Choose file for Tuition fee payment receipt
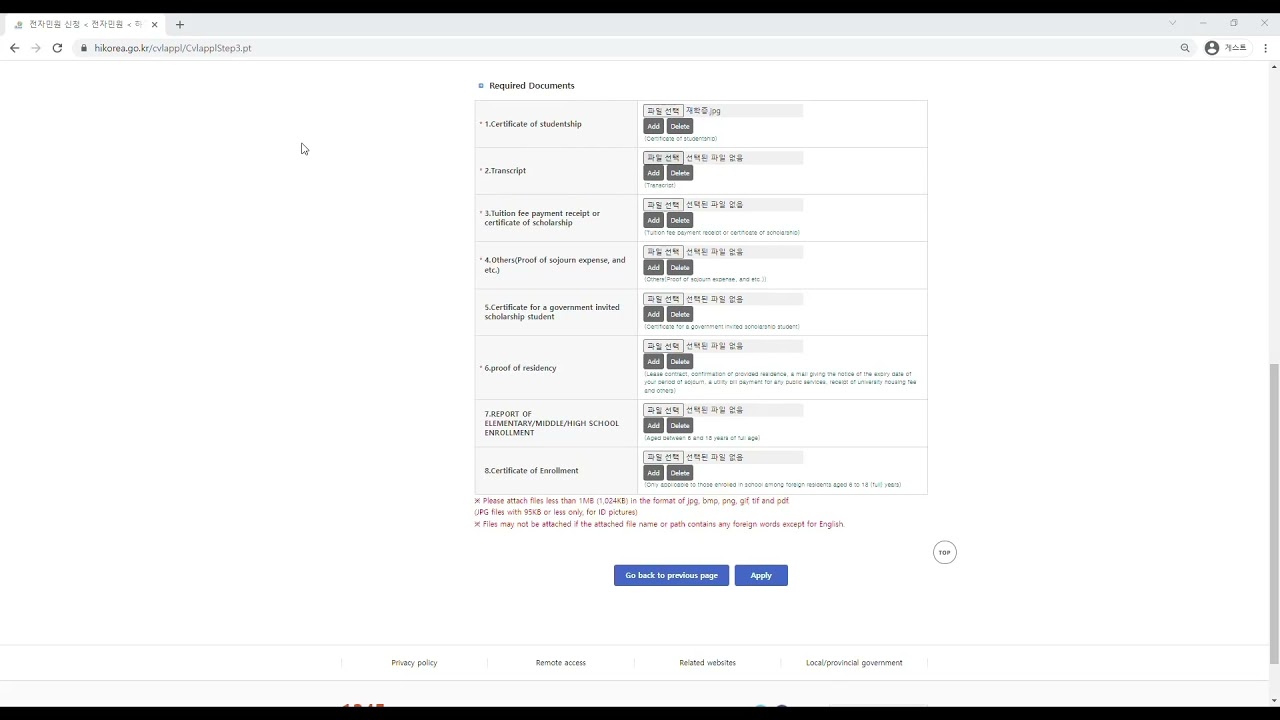The image size is (1280, 720). [663, 205]
